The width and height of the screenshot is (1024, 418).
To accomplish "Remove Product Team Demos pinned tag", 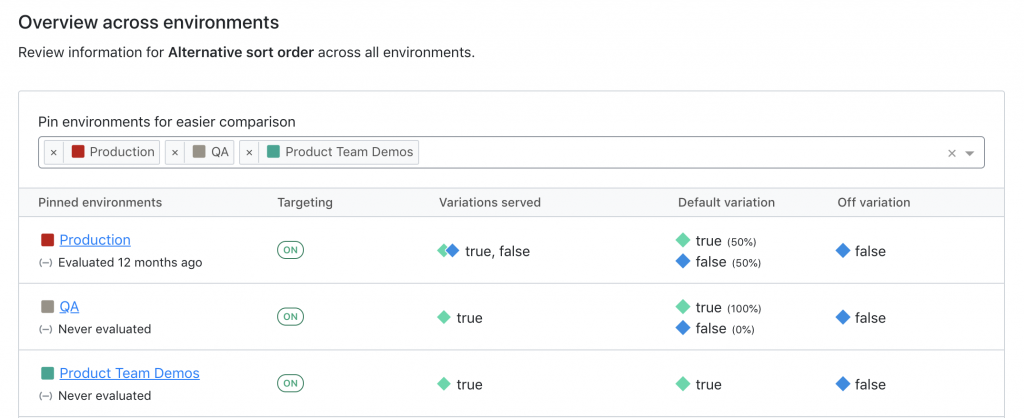I will (249, 152).
